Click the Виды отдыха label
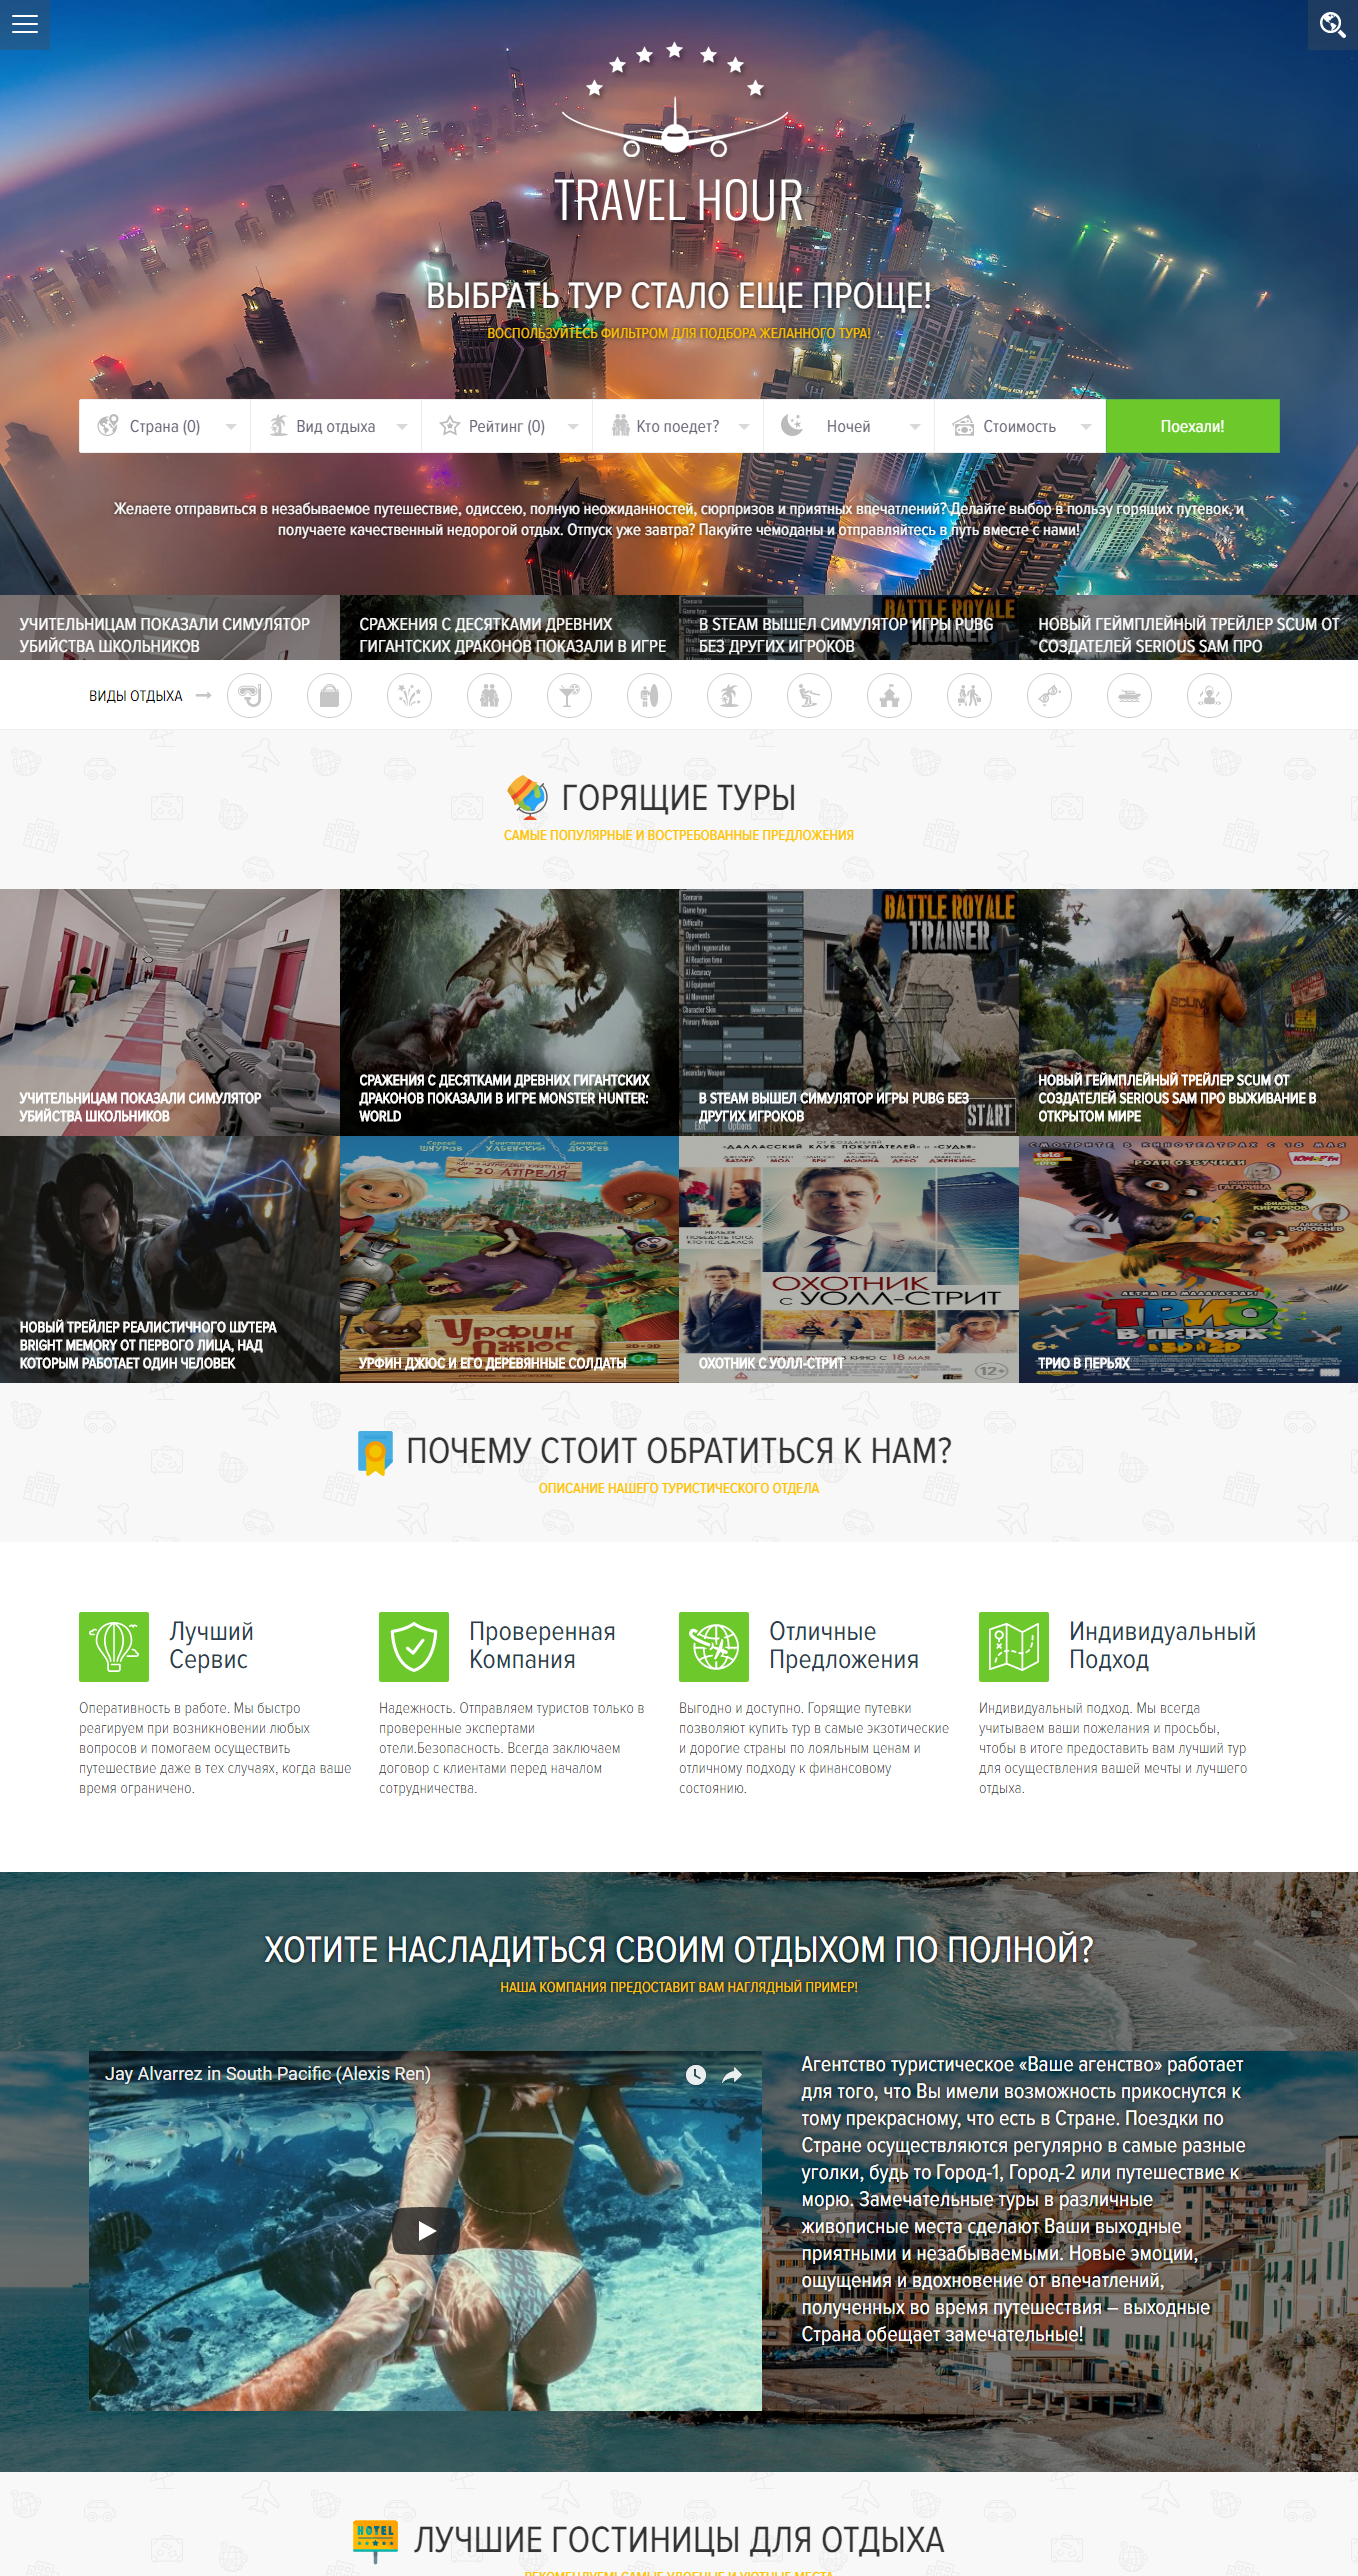This screenshot has height=2576, width=1358. (x=136, y=696)
